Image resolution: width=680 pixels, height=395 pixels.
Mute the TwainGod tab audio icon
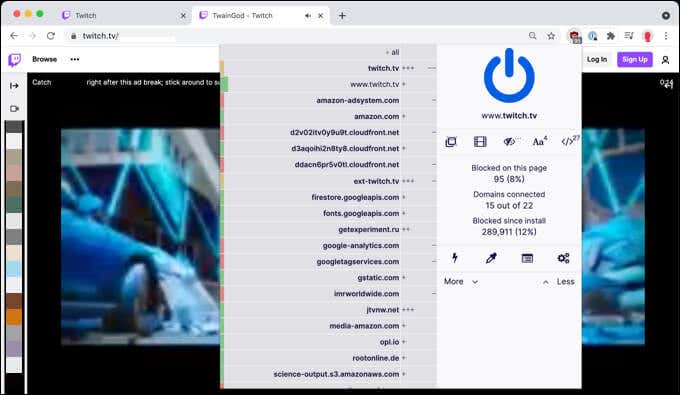[308, 16]
